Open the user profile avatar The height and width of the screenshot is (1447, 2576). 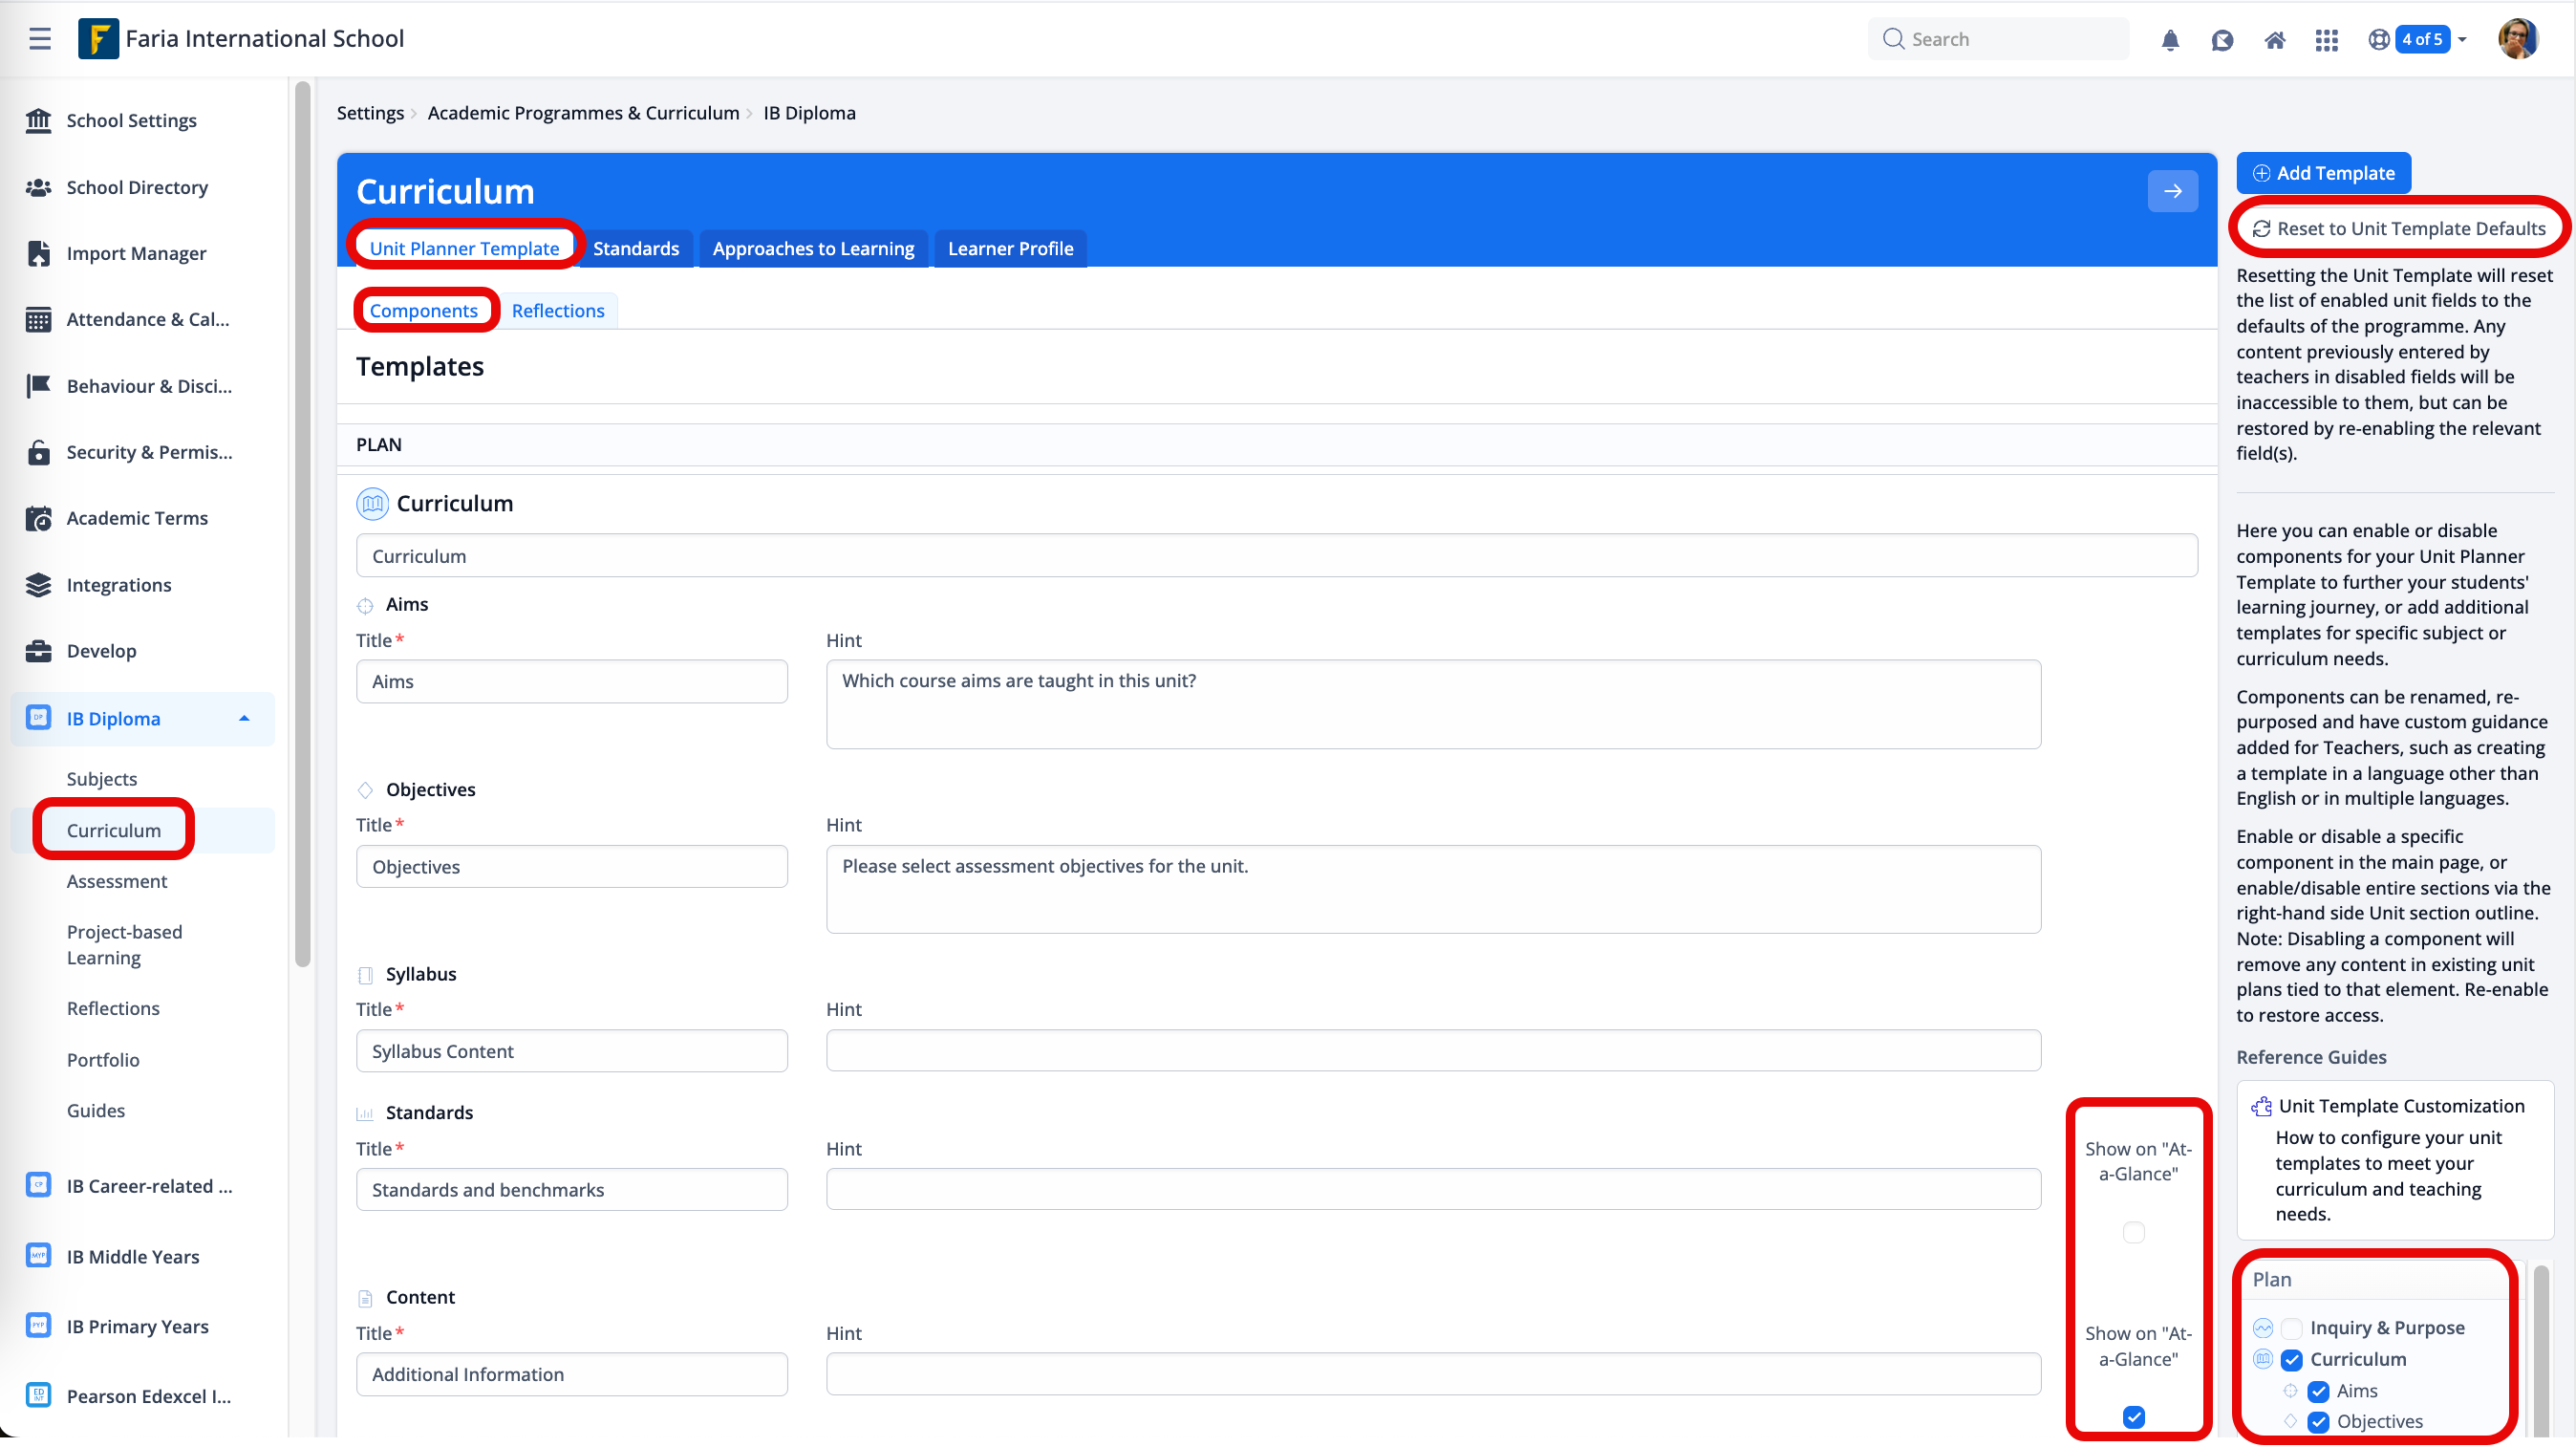coord(2517,39)
